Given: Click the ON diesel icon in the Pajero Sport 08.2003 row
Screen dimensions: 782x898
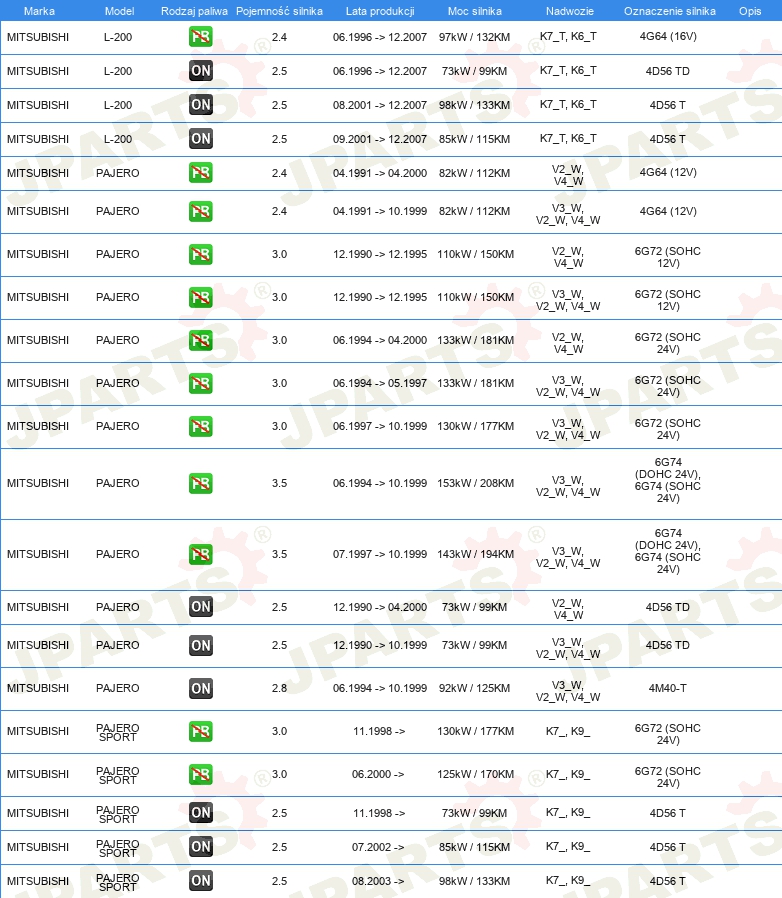Looking at the screenshot, I should pos(201,881).
